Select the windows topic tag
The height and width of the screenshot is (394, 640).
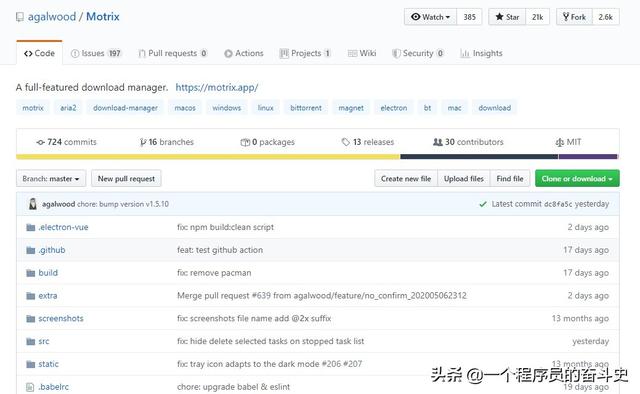(x=227, y=108)
